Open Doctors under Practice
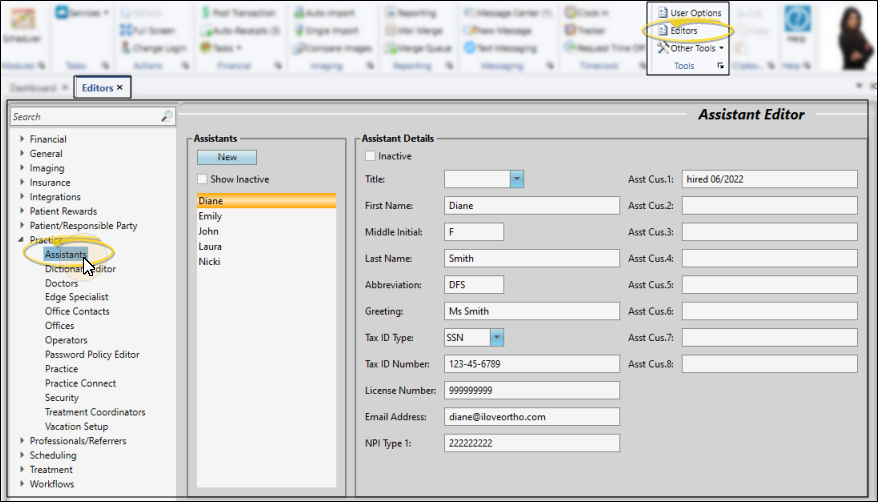The image size is (878, 502). coord(62,283)
